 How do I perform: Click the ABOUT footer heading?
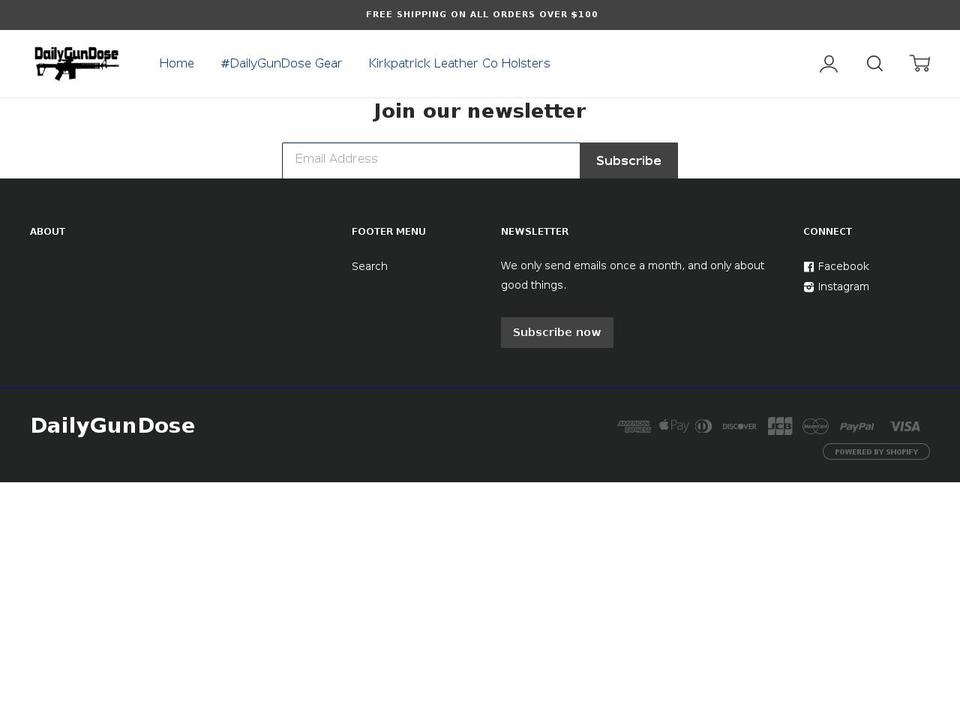(x=47, y=231)
